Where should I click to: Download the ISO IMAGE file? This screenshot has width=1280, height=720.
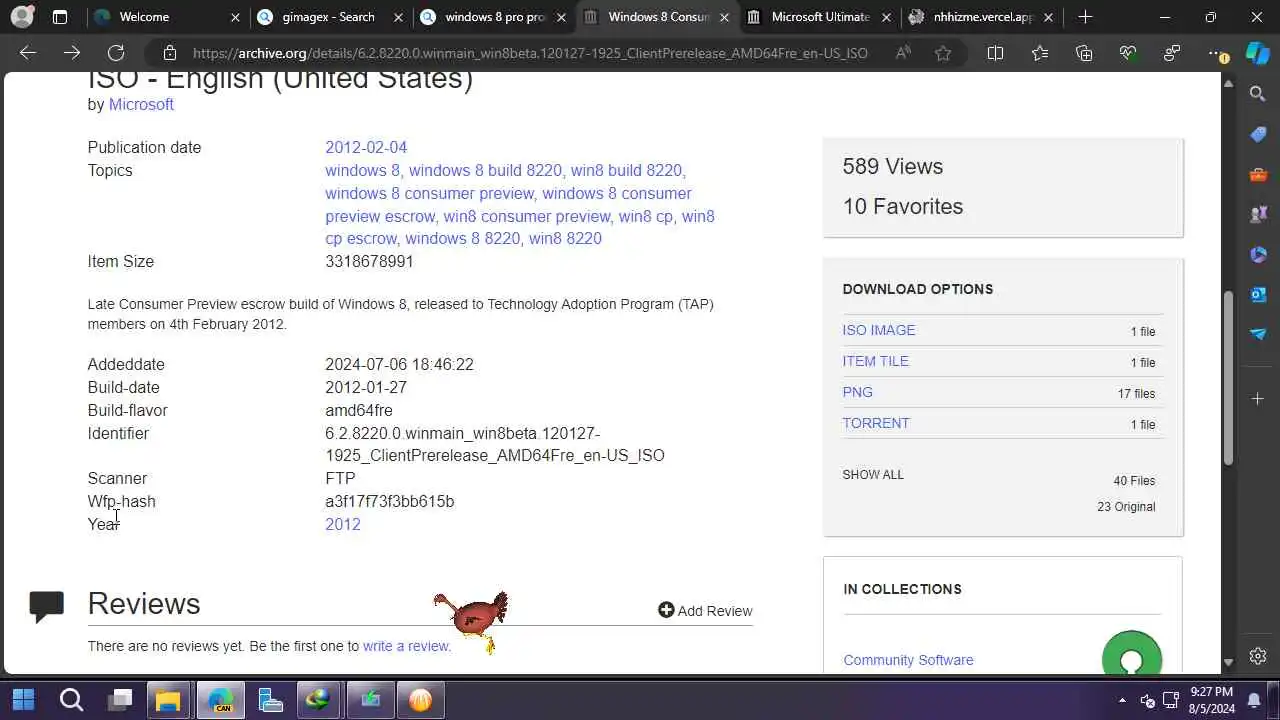pyautogui.click(x=879, y=330)
